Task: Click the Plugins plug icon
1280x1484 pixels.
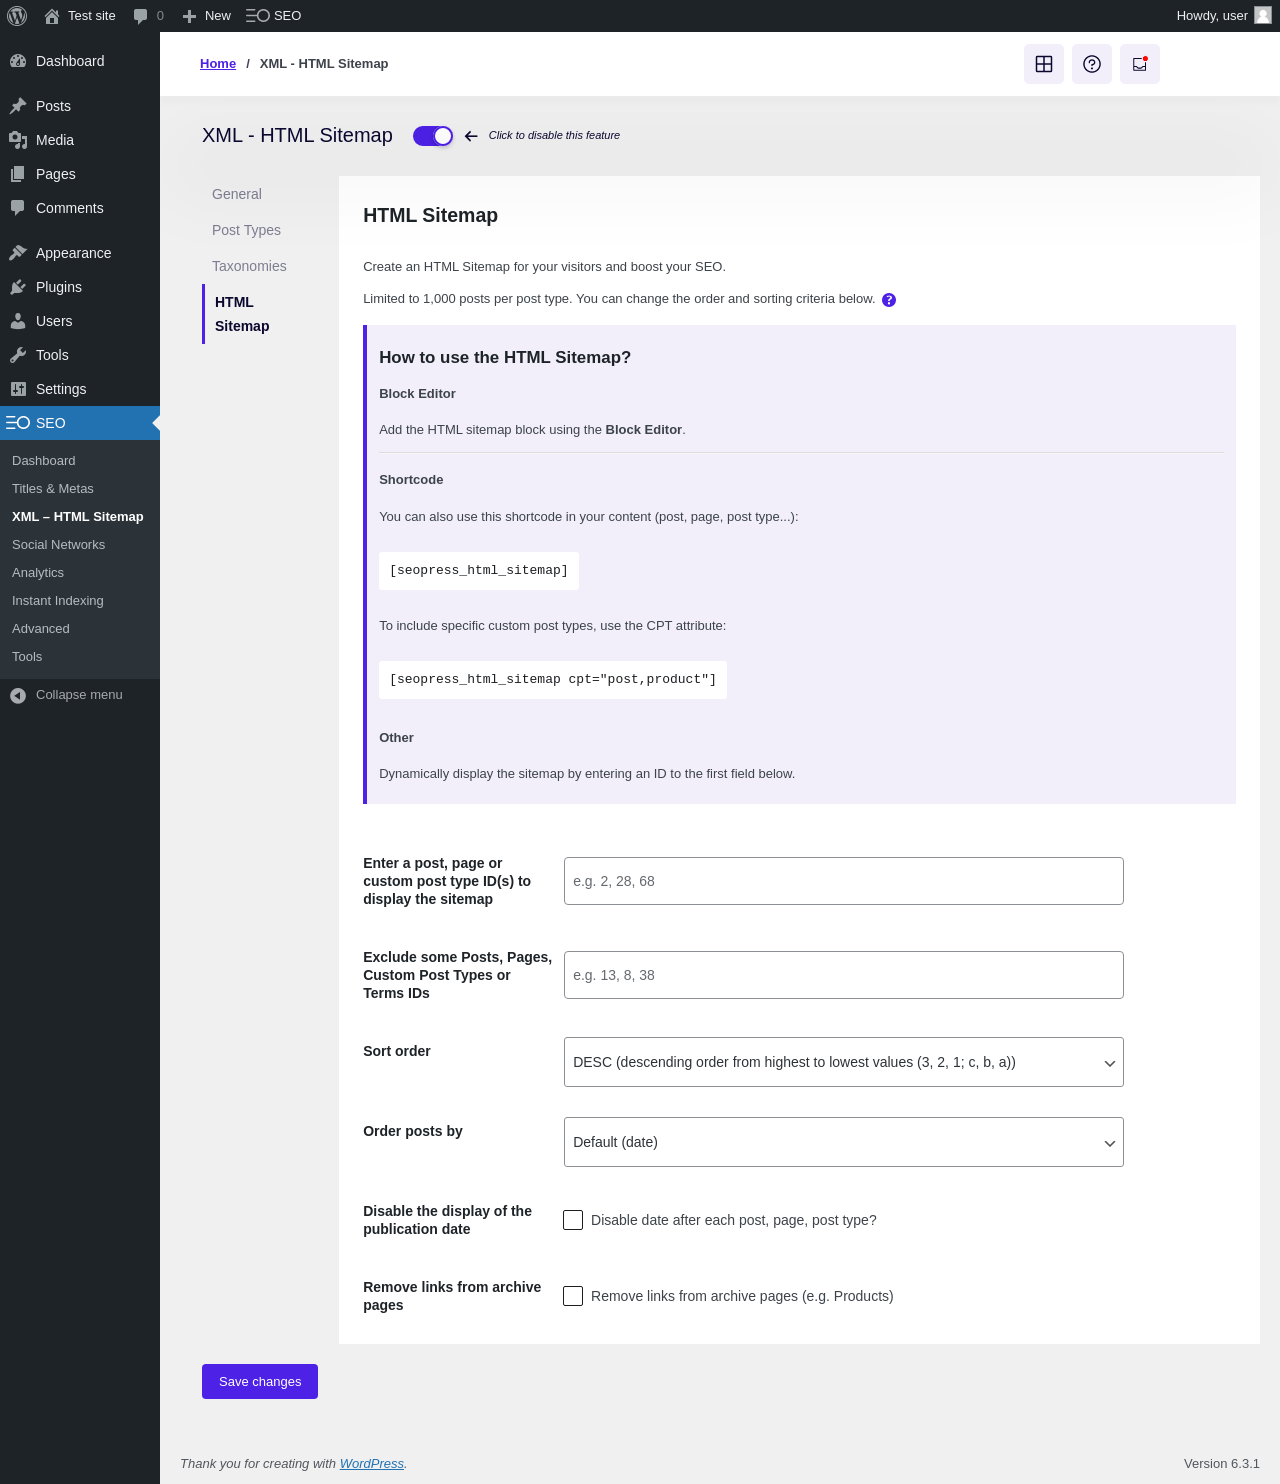Action: pyautogui.click(x=18, y=287)
